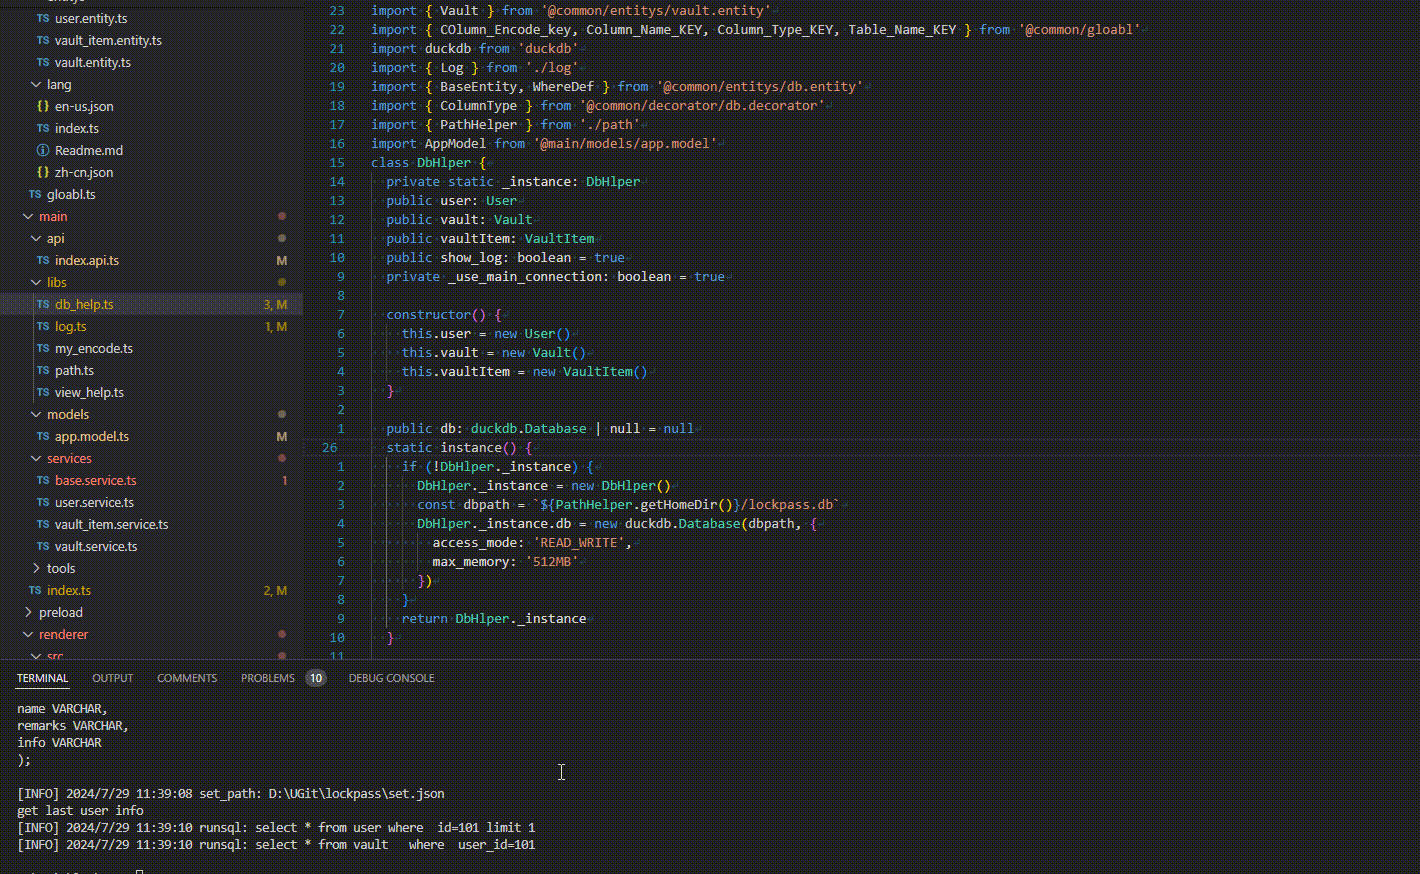Click the static instance() line in editor

click(470, 448)
